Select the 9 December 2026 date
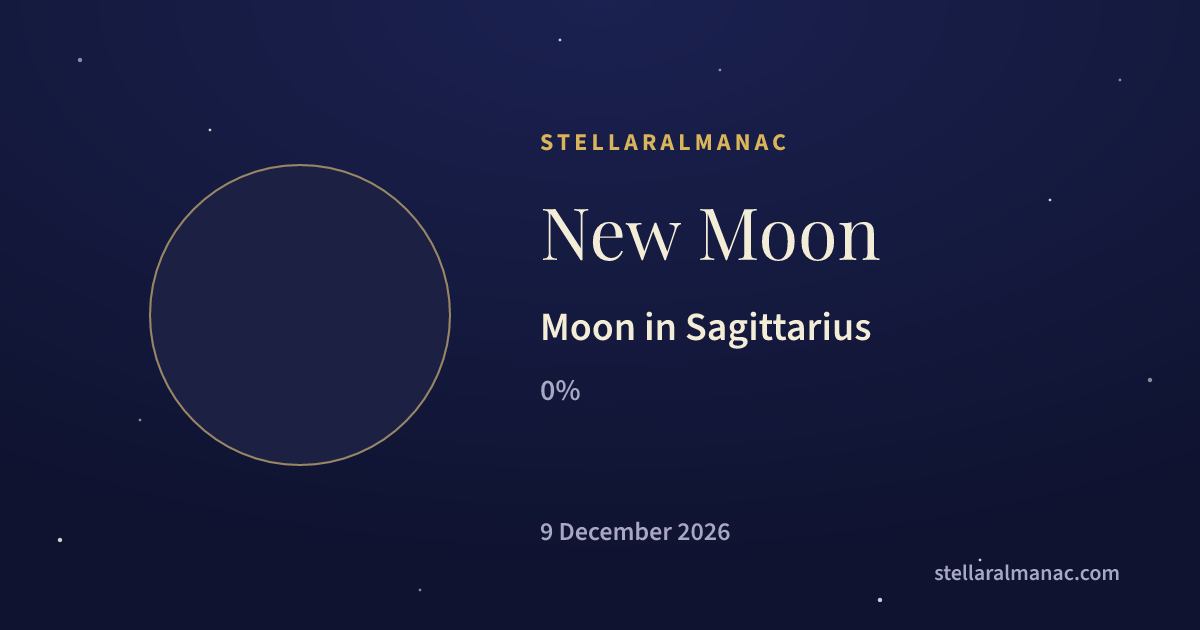This screenshot has width=1200, height=630. click(x=635, y=532)
